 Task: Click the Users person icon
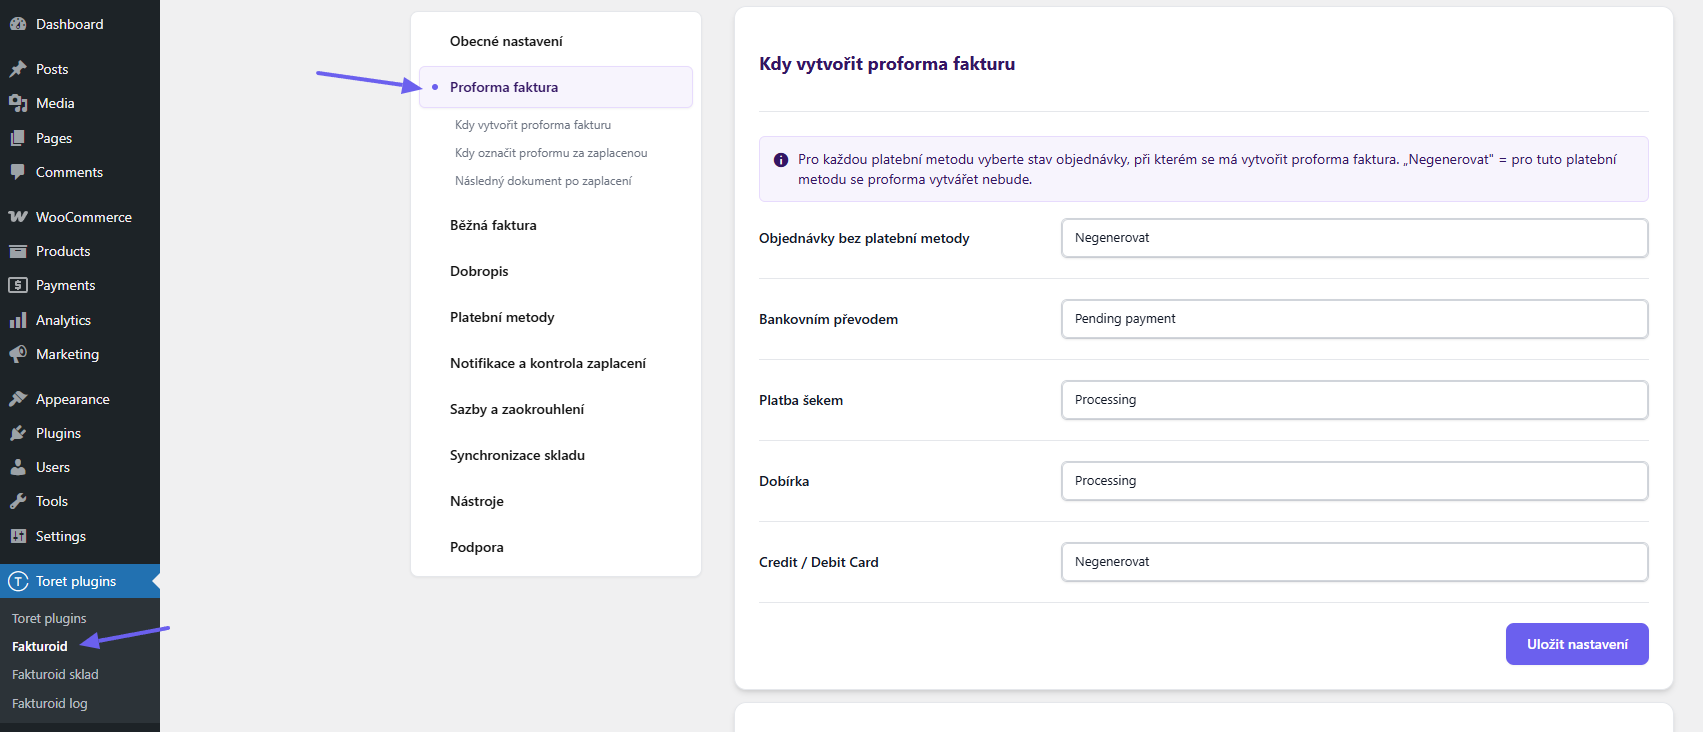tap(18, 467)
